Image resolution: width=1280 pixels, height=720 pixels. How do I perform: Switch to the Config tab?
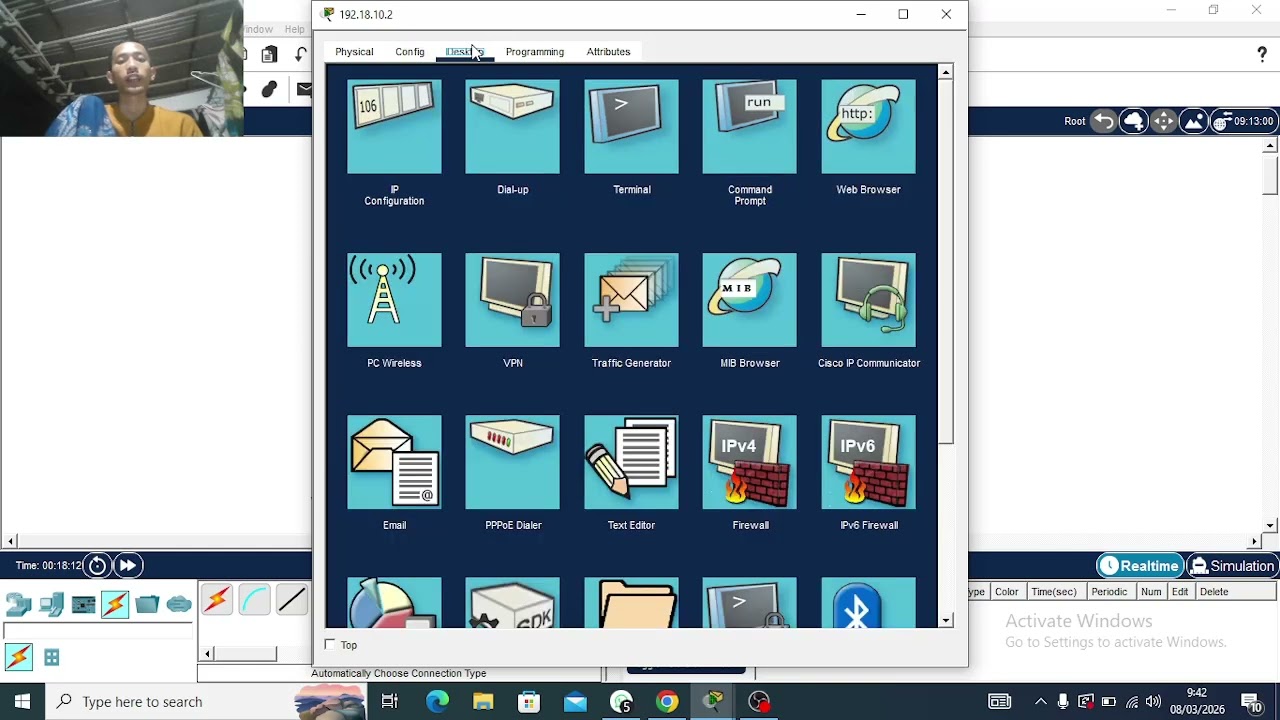coord(409,52)
